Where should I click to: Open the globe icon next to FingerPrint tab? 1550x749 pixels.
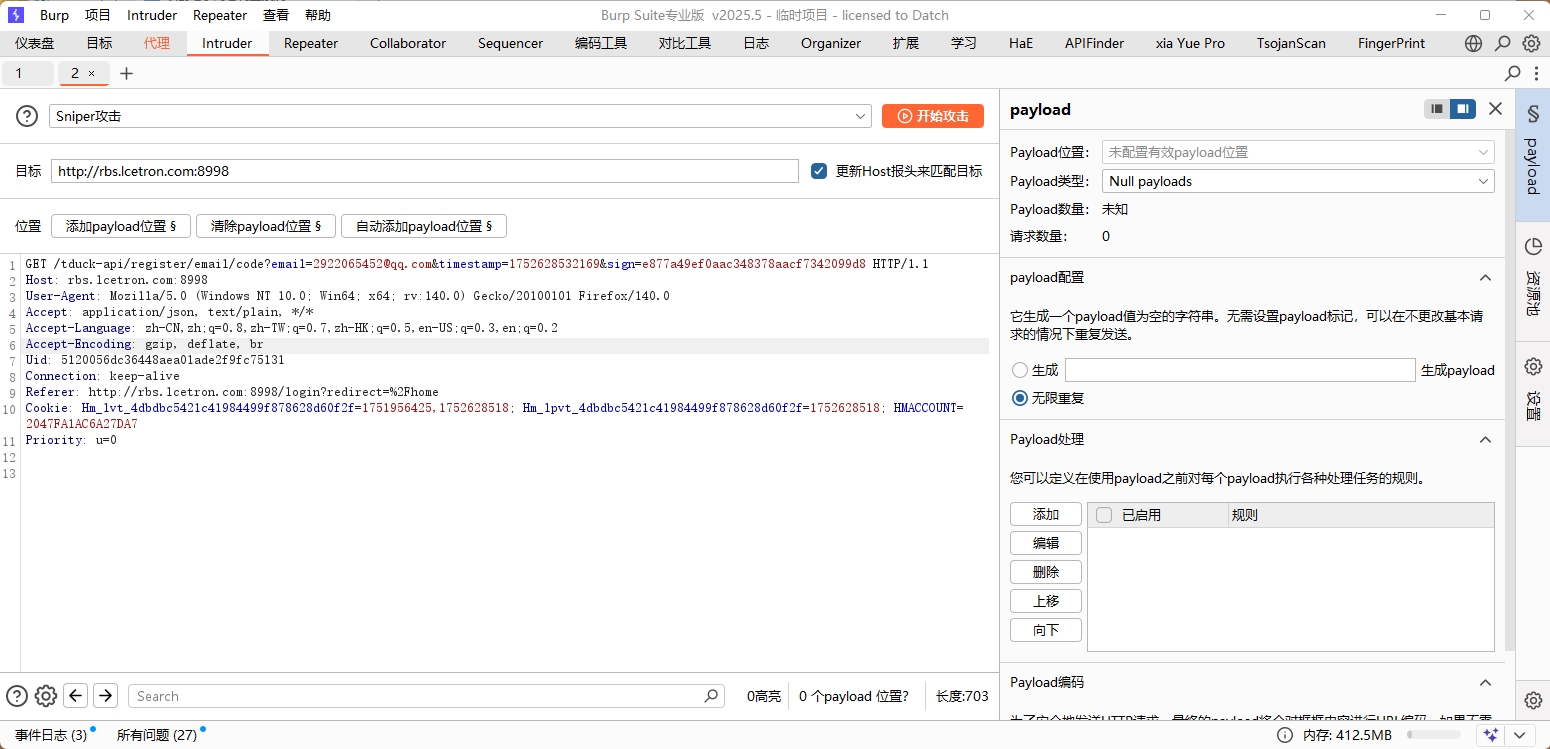[x=1473, y=43]
